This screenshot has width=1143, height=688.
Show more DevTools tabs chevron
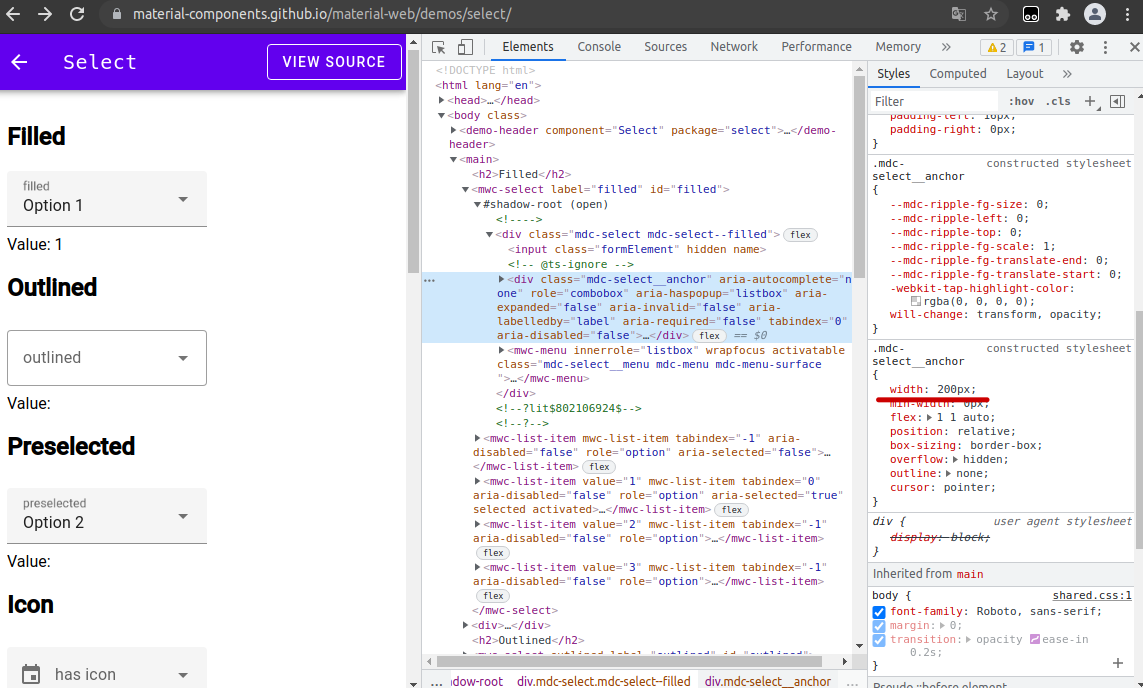[x=946, y=47]
